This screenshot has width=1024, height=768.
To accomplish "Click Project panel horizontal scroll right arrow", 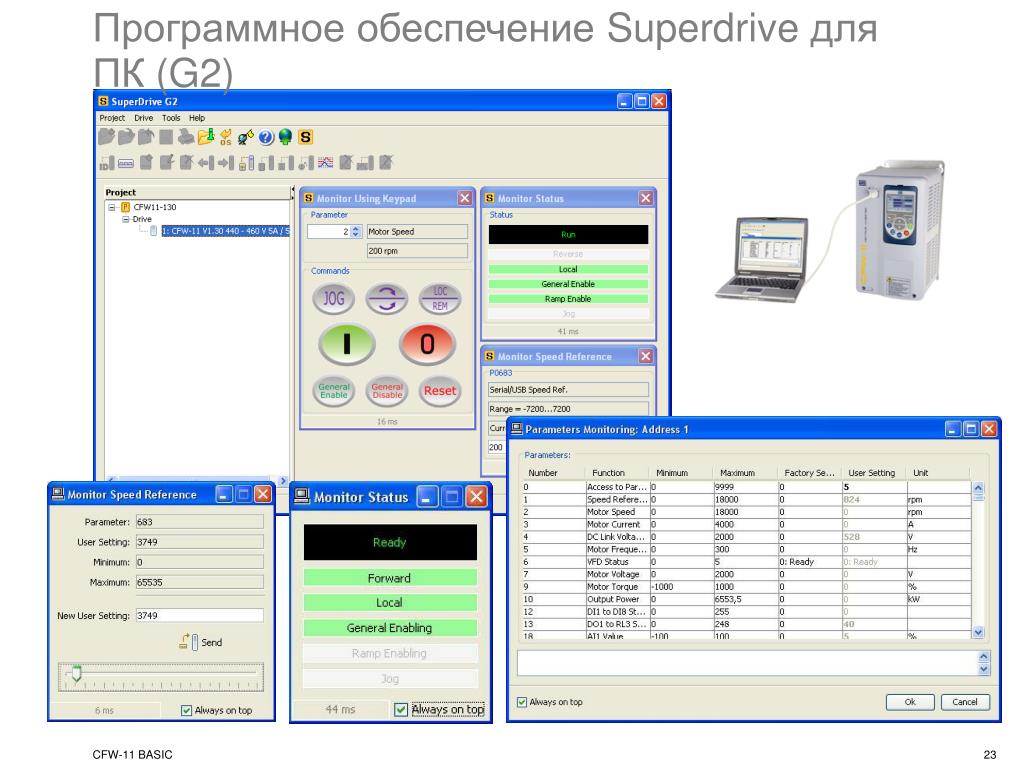I will point(283,481).
